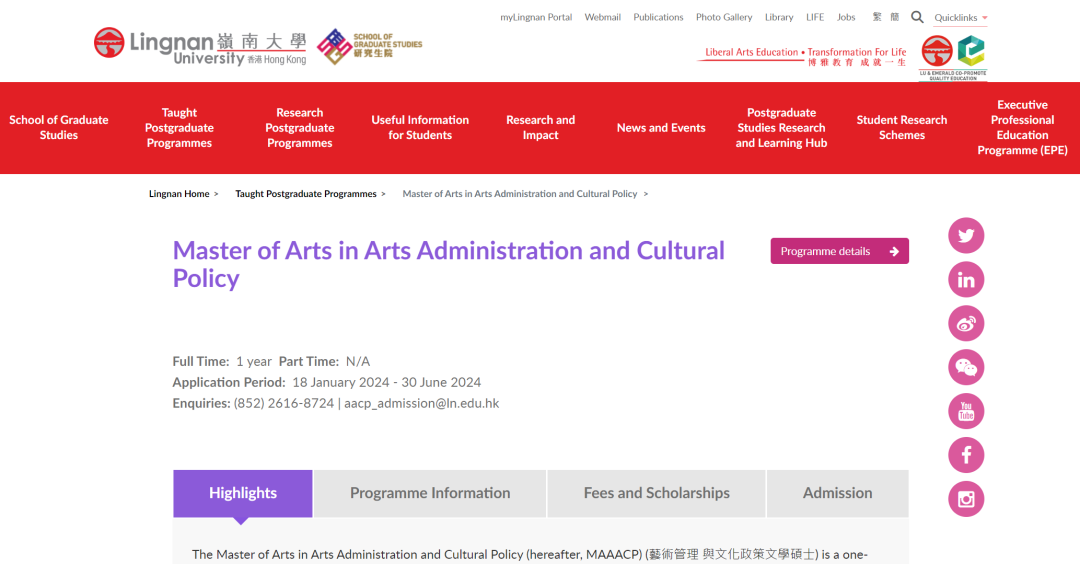
Task: Open Student Research Schemes menu
Action: click(x=902, y=127)
